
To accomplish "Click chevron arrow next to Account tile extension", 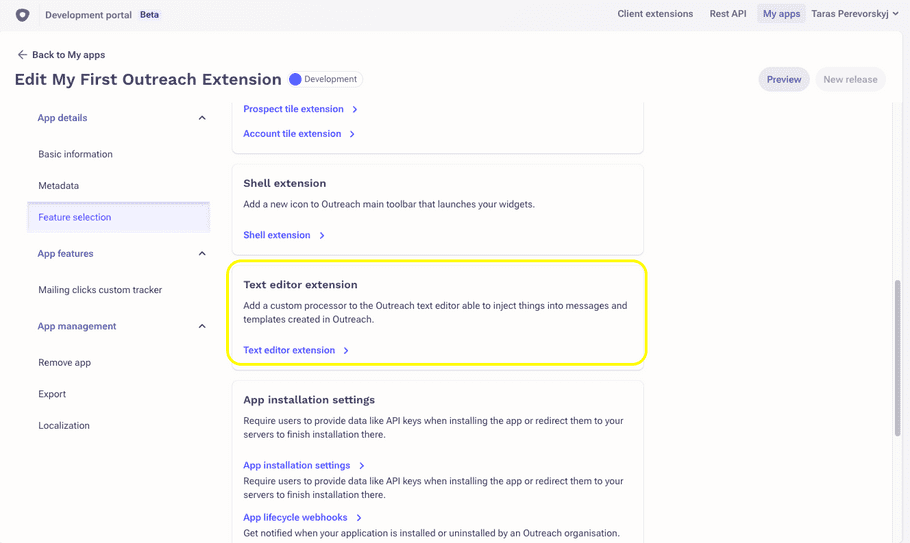I will [352, 134].
